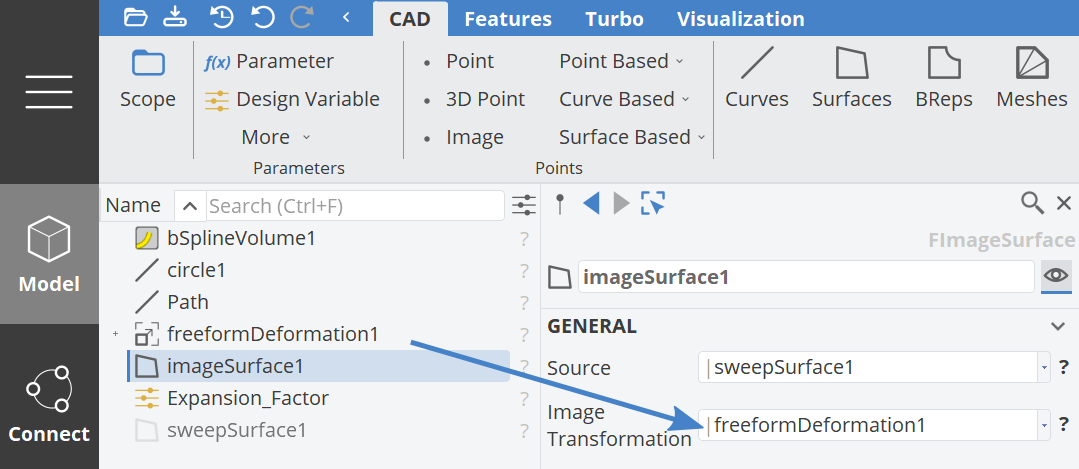Click the Path row question mark
1079x469 pixels.
click(524, 303)
